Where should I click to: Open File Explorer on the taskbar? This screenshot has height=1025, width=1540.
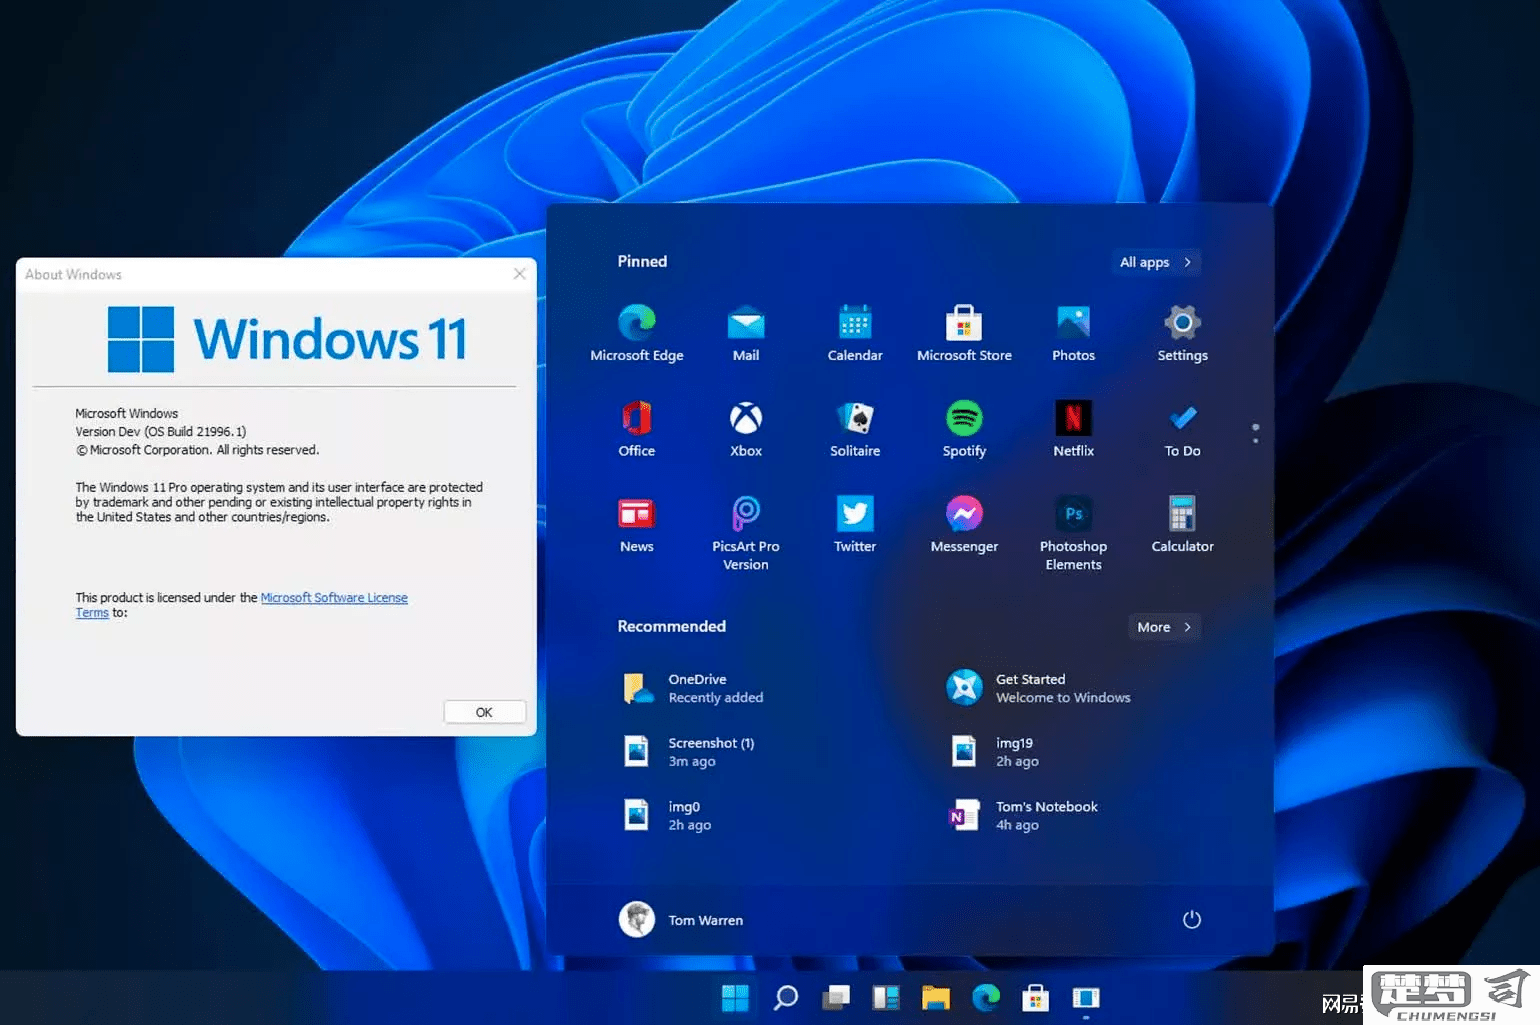tap(936, 998)
